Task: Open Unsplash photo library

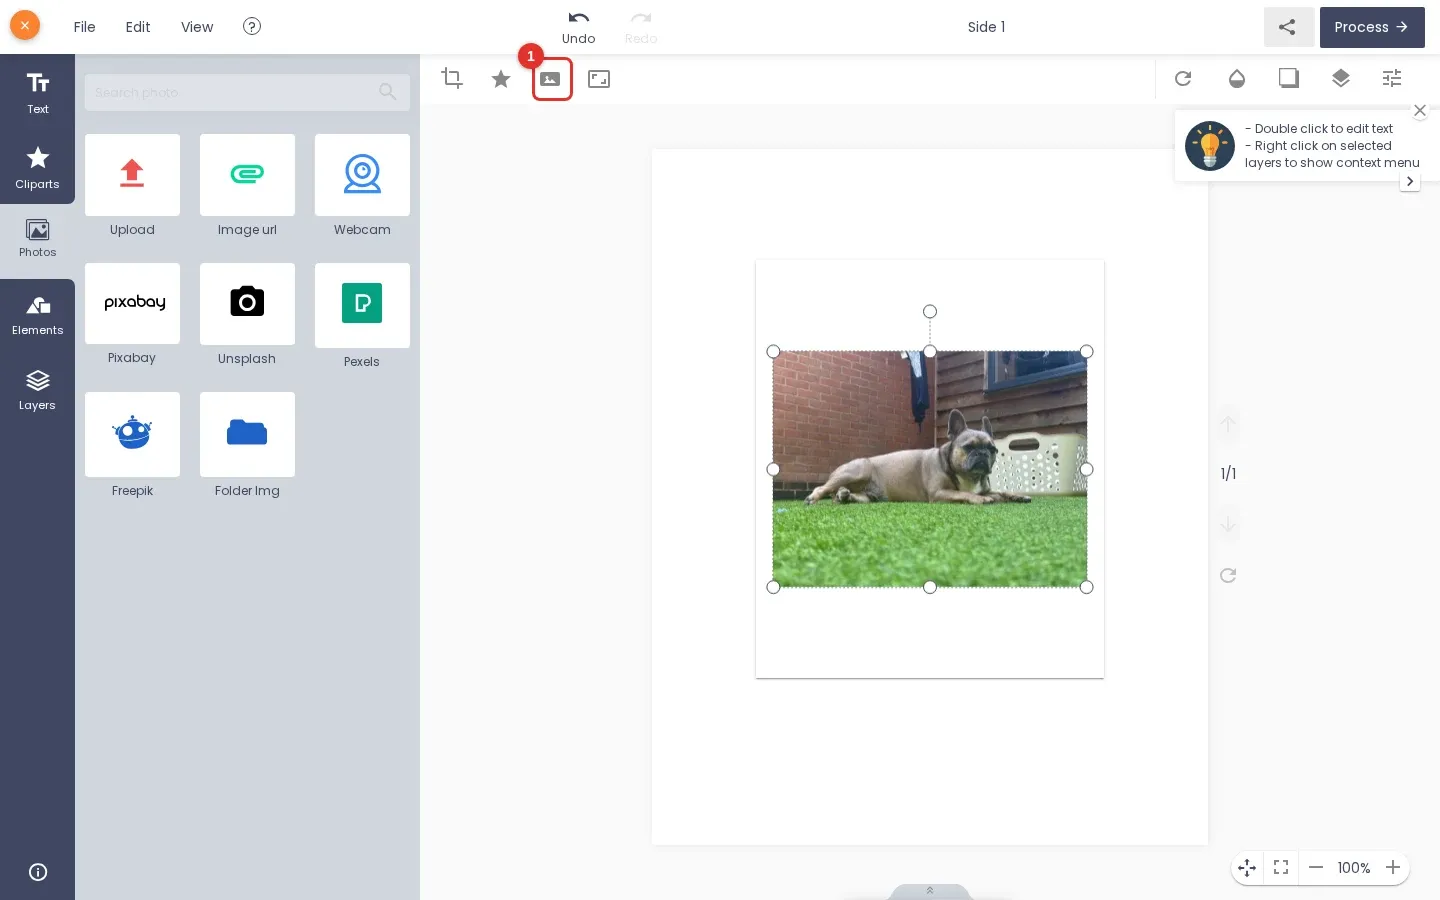Action: click(247, 303)
